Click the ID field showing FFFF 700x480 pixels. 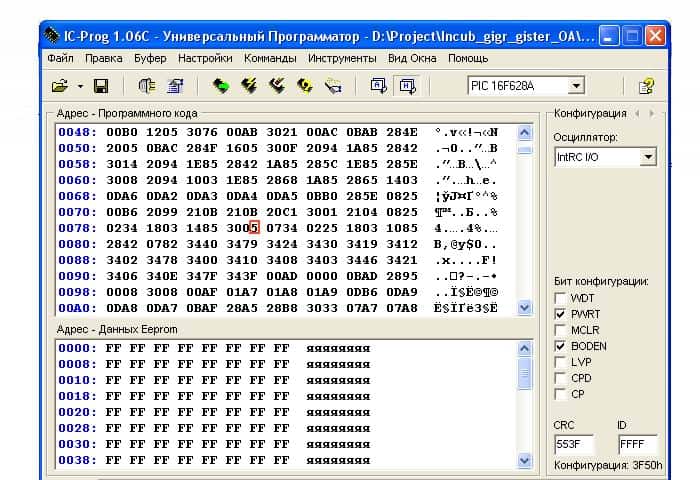pos(638,444)
